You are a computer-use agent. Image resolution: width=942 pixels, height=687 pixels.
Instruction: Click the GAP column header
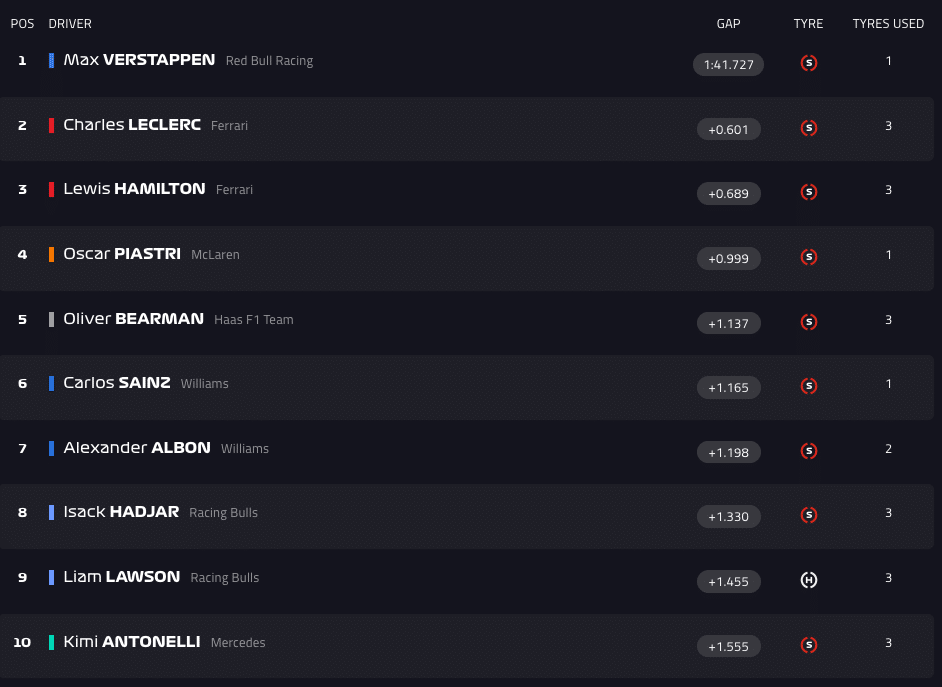[728, 23]
